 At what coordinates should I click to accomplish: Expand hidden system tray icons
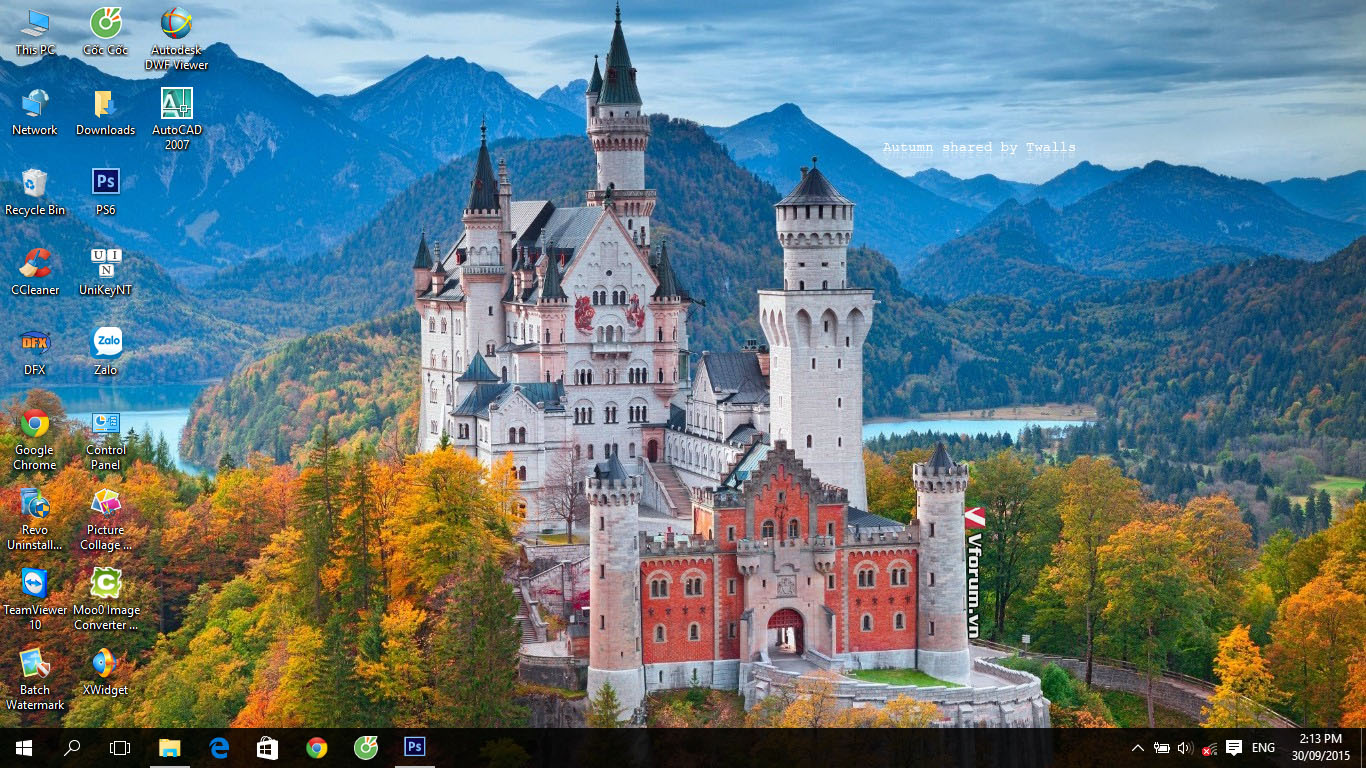point(1137,748)
